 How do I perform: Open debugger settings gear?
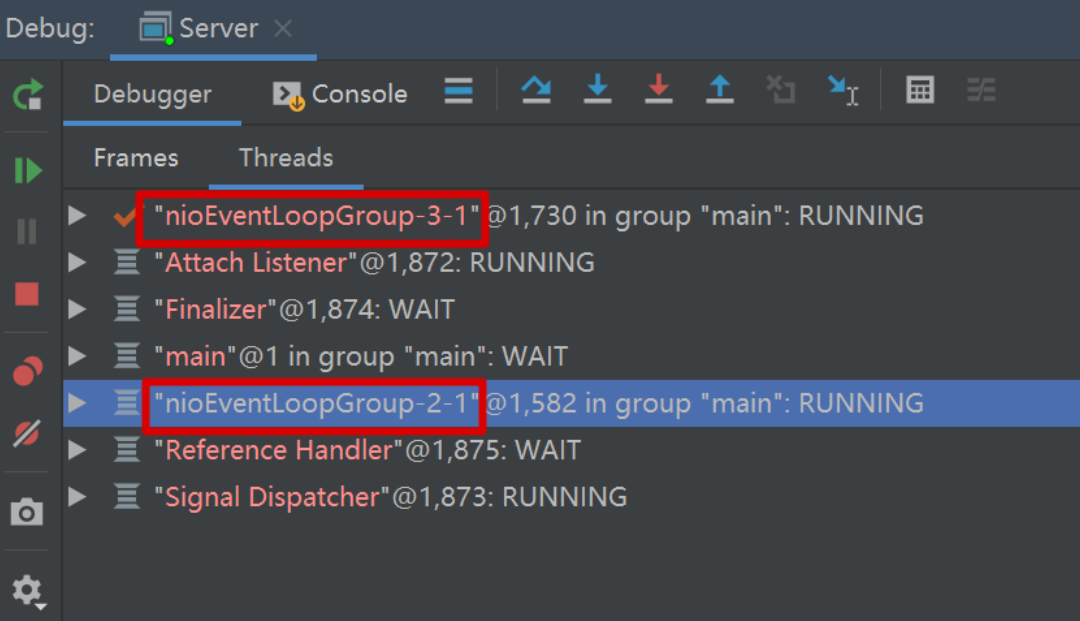tap(28, 591)
